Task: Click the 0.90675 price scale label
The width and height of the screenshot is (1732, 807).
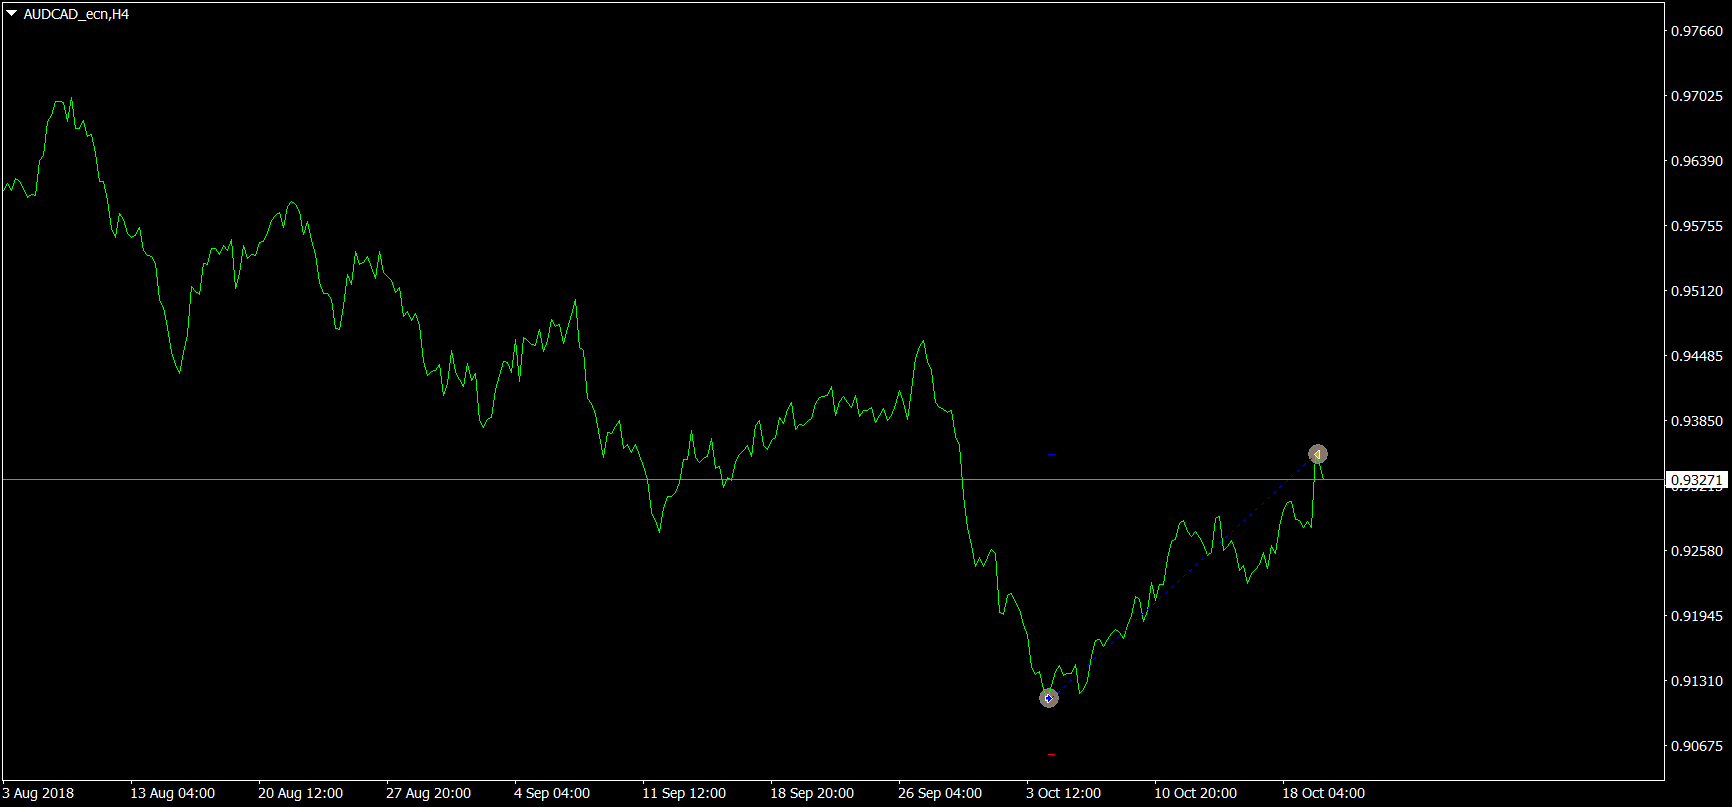Action: click(1697, 746)
